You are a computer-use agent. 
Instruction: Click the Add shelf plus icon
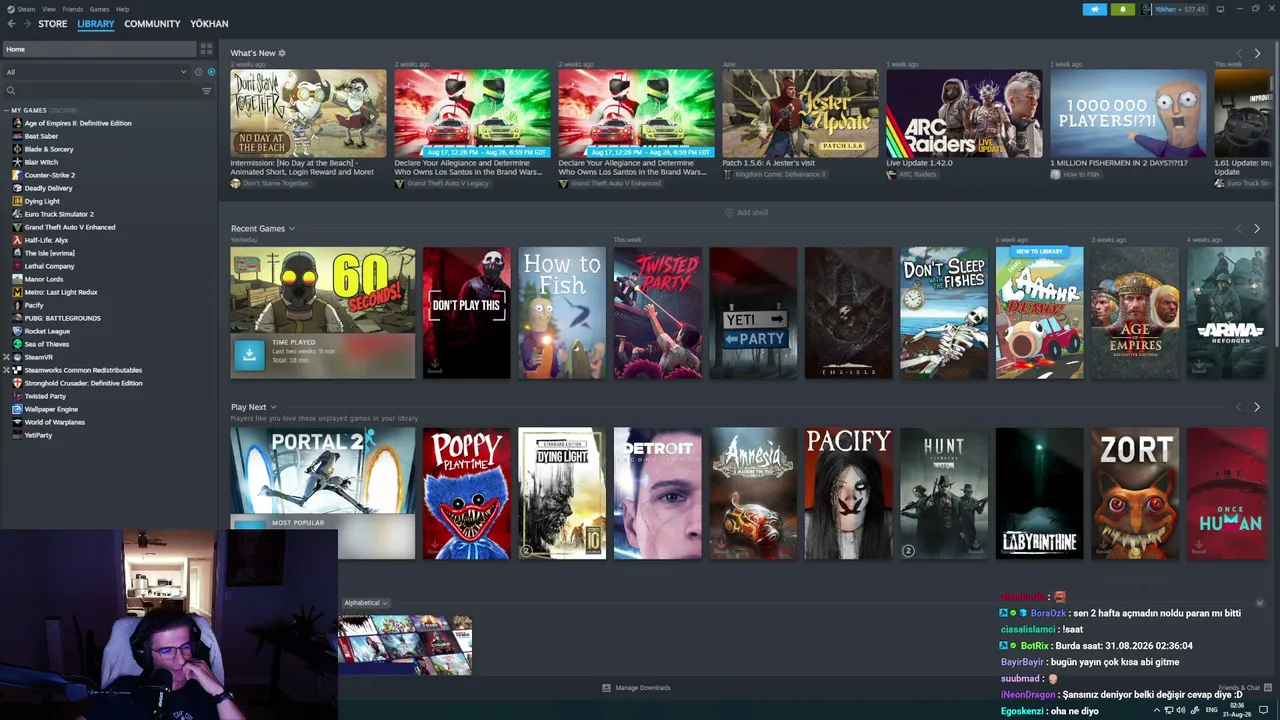point(729,212)
